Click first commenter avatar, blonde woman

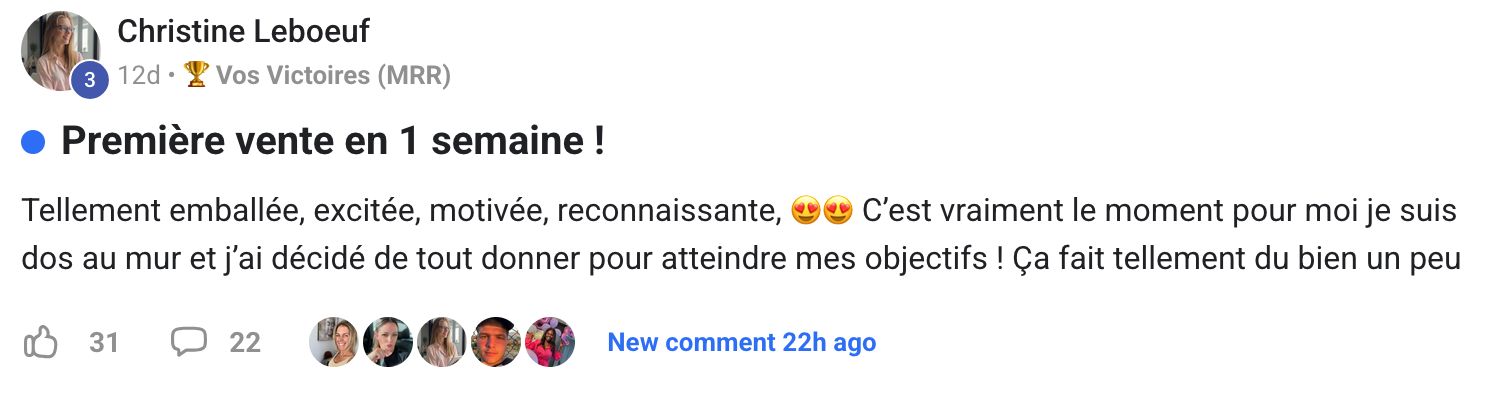click(335, 342)
